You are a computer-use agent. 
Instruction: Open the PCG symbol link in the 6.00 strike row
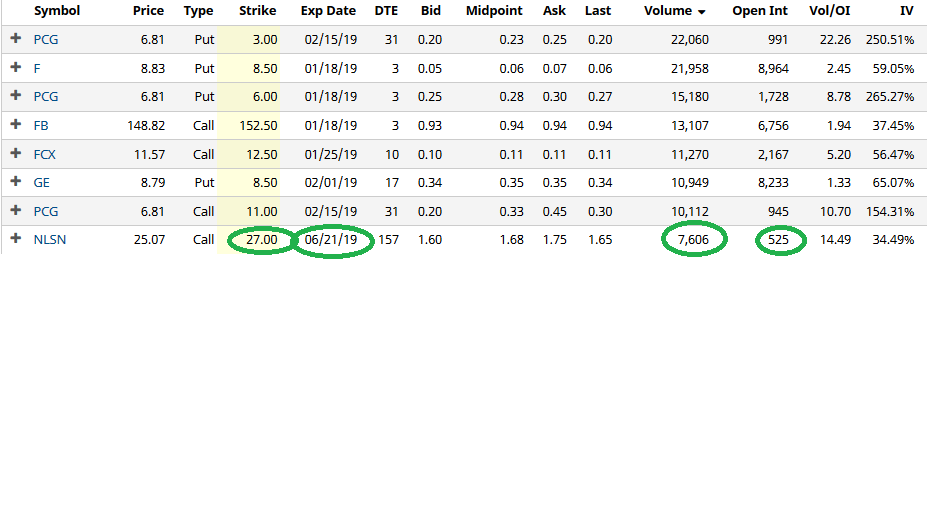(x=46, y=96)
